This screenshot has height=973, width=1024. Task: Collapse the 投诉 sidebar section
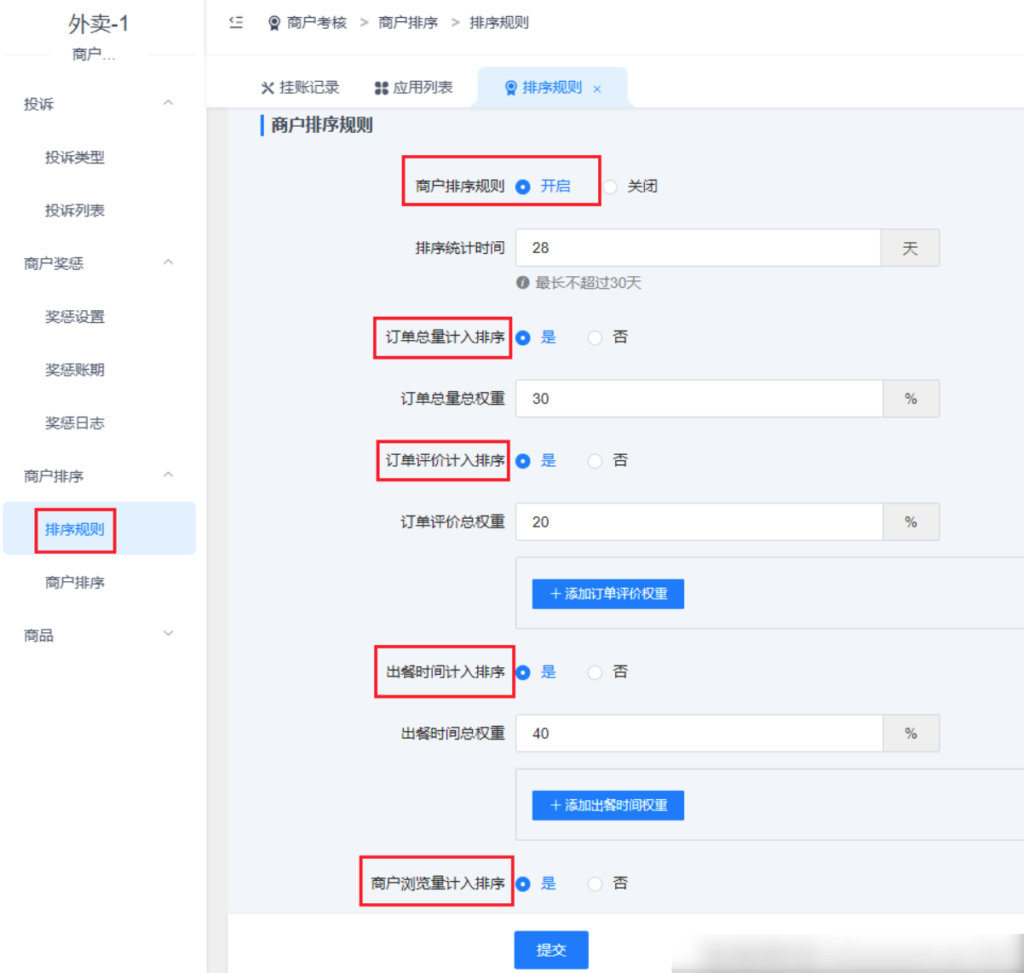click(168, 103)
